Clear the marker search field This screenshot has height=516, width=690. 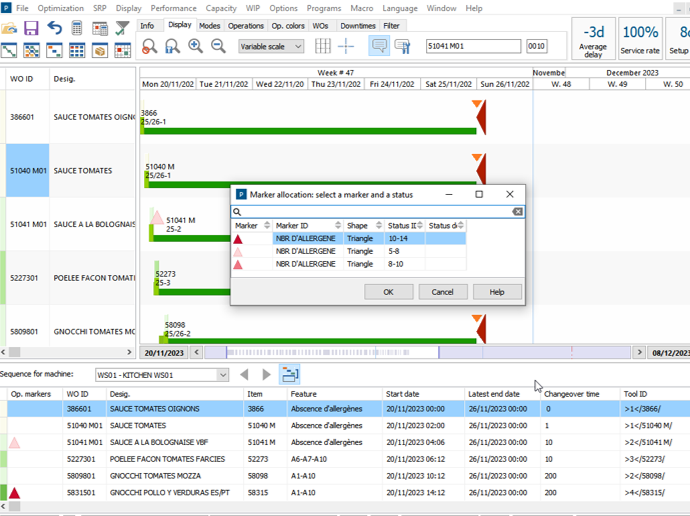coord(517,212)
